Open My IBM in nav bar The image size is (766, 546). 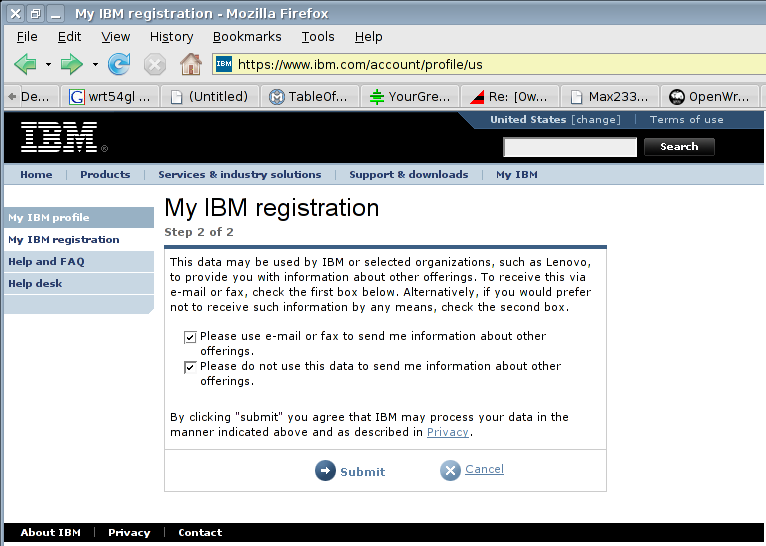pos(516,175)
